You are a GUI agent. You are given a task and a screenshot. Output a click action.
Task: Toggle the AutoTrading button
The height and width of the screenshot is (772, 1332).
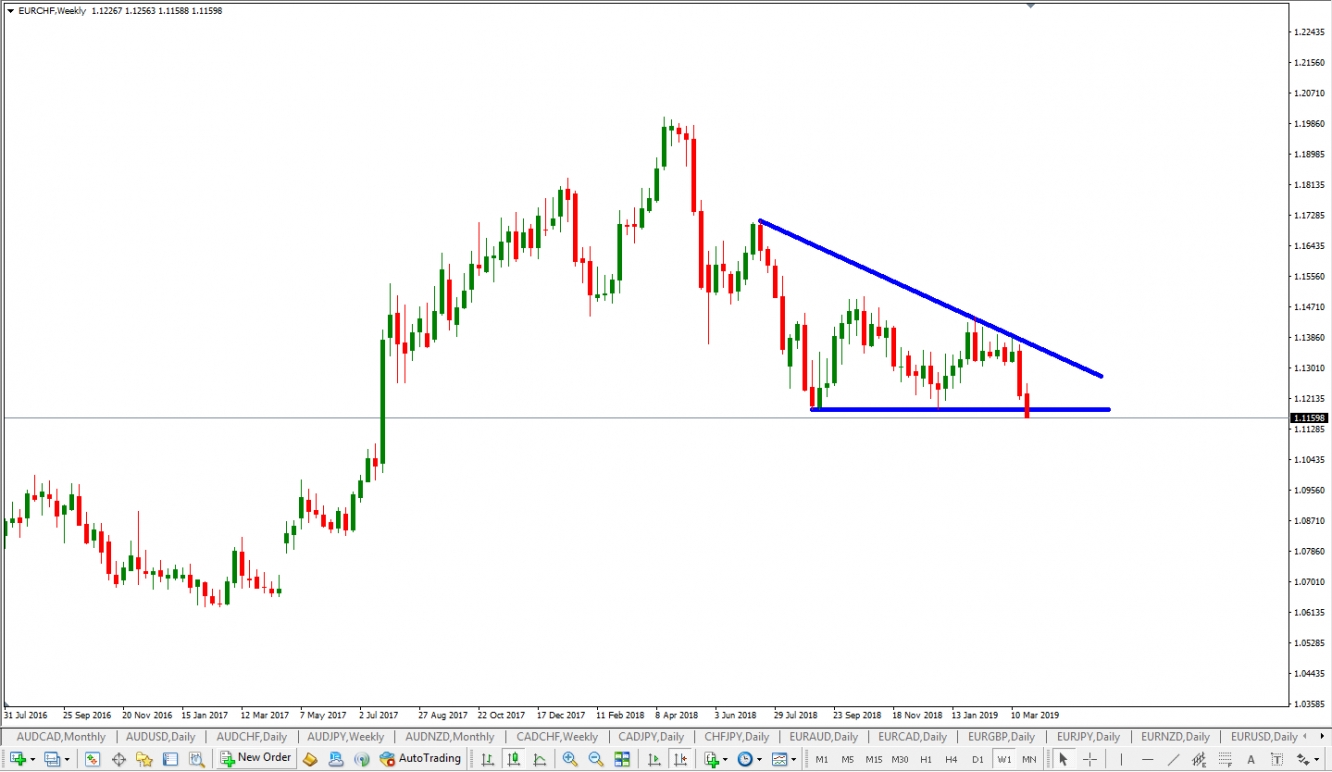click(420, 758)
